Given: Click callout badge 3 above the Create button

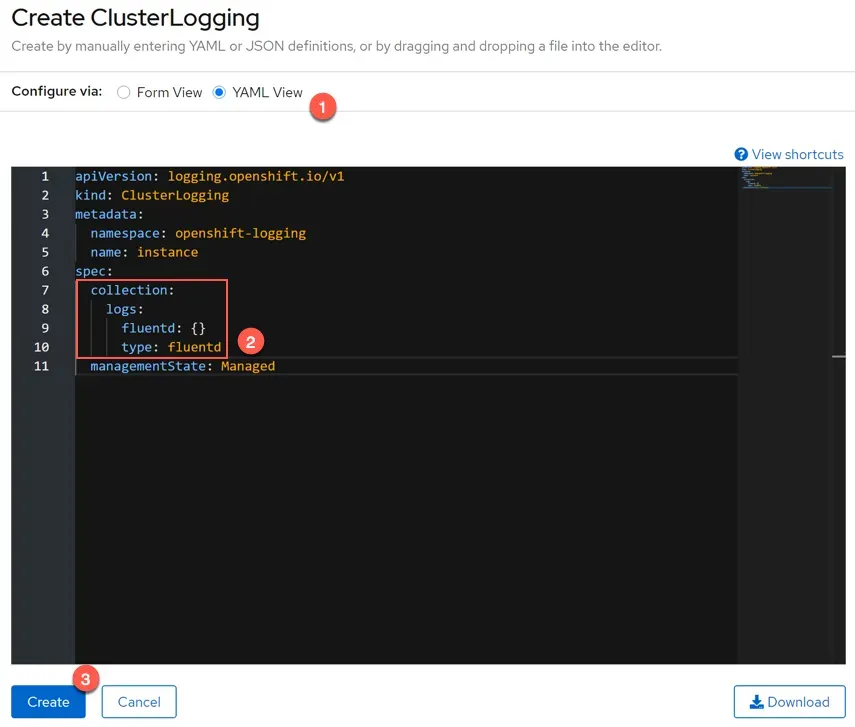Looking at the screenshot, I should [85, 678].
